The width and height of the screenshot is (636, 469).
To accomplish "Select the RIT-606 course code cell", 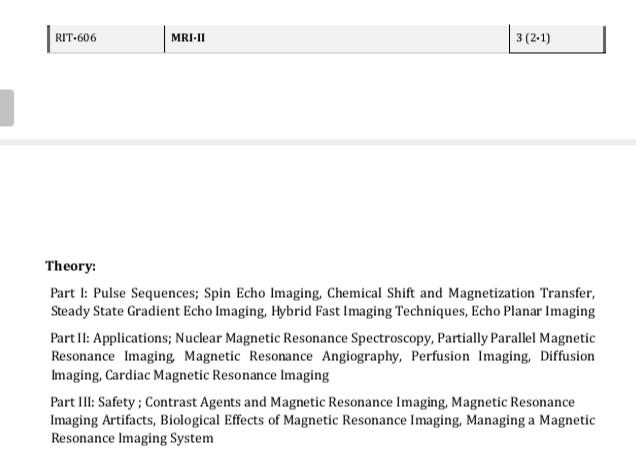I will click(106, 39).
